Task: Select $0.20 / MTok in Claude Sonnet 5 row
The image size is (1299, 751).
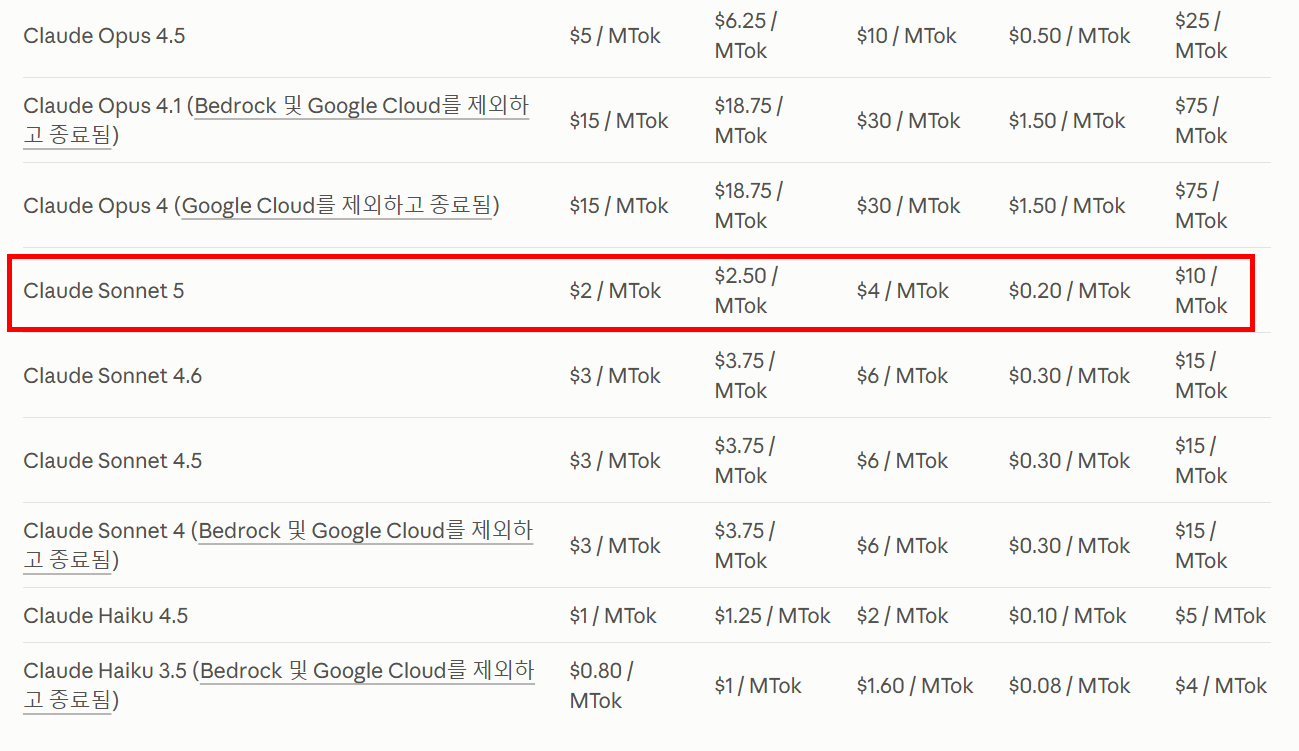Action: [1070, 291]
